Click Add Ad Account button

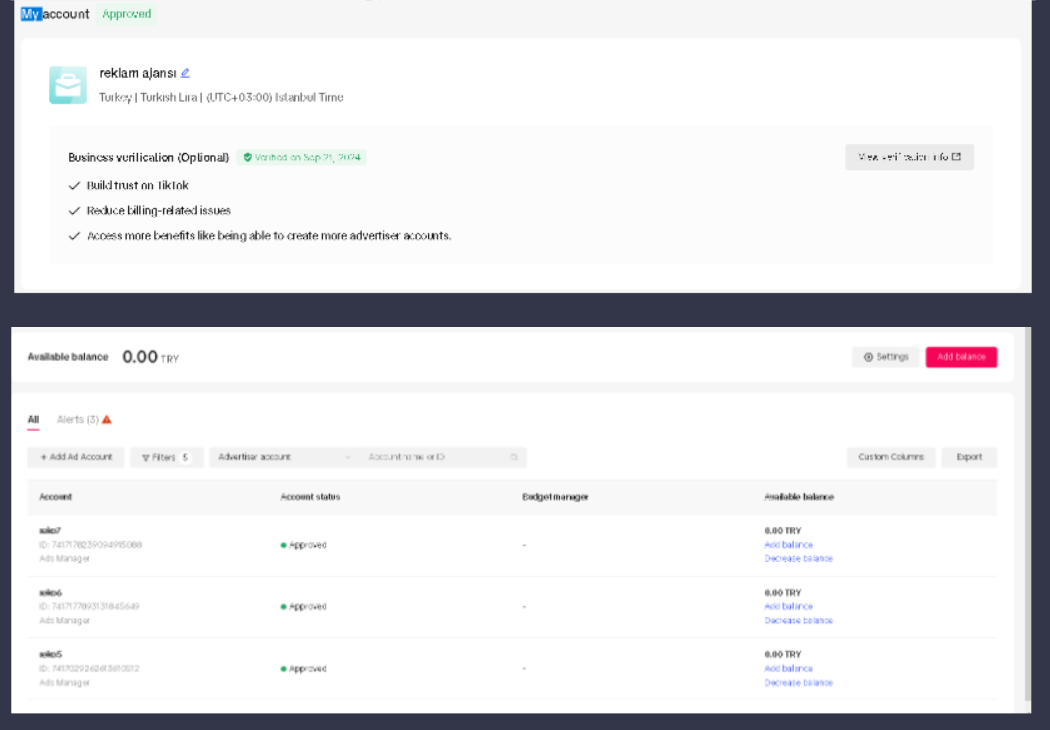click(x=76, y=457)
